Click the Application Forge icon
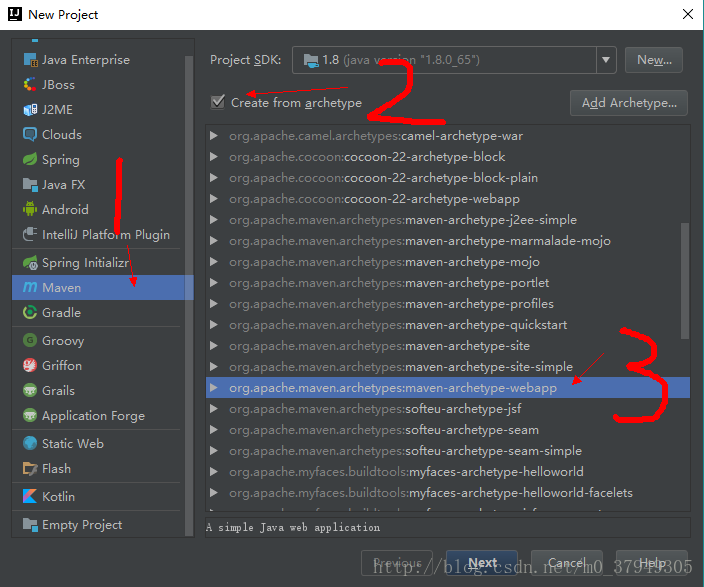Image resolution: width=704 pixels, height=587 pixels. point(30,415)
